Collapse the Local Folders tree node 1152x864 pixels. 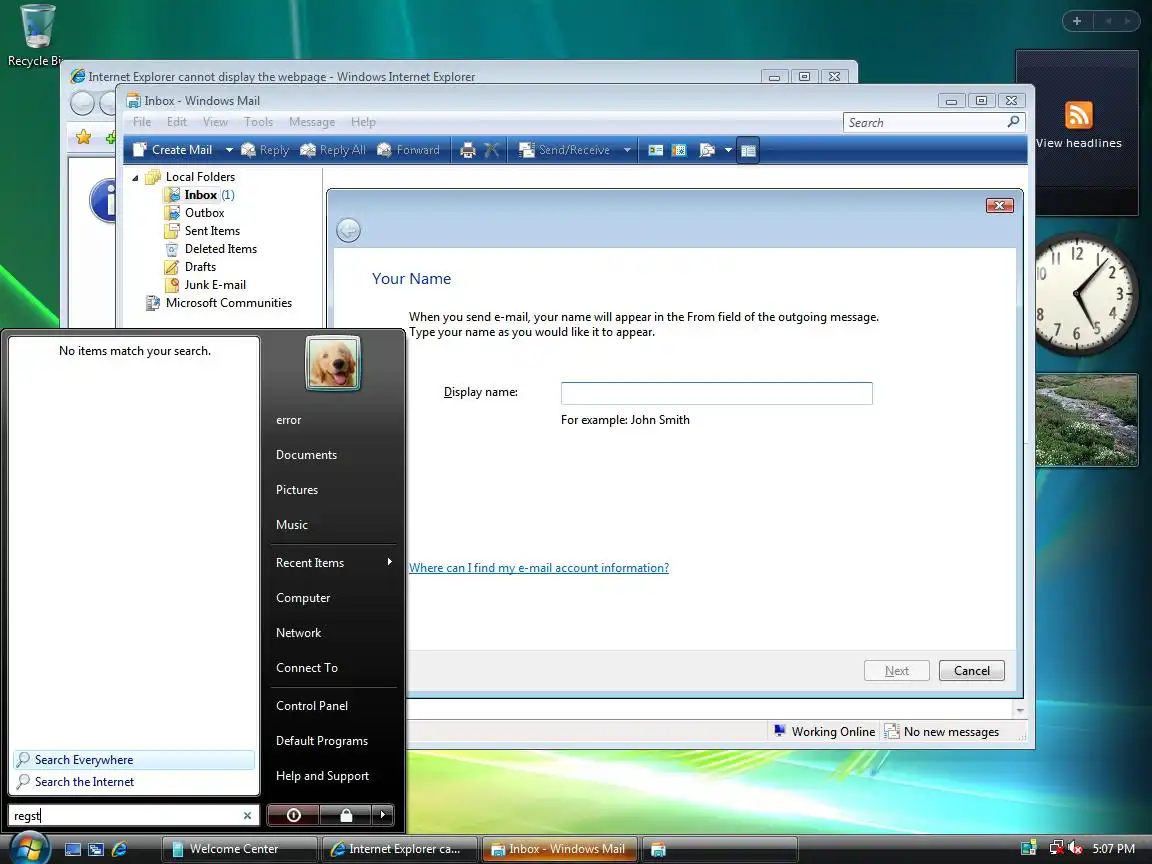[x=135, y=177]
